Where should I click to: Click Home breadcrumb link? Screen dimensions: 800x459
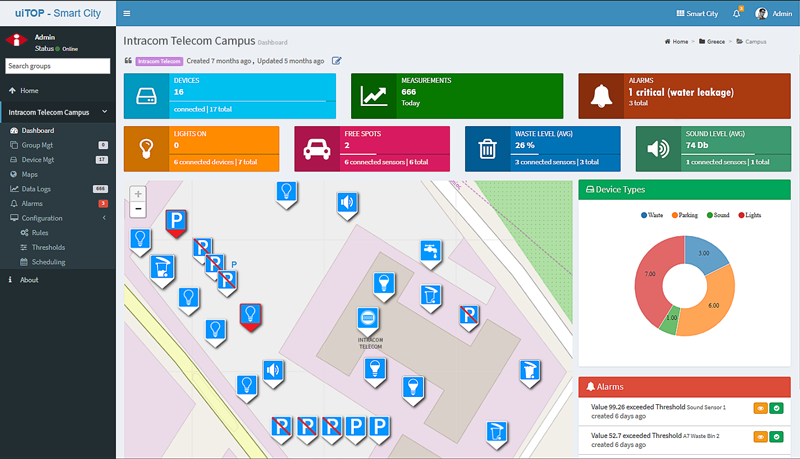[x=676, y=42]
